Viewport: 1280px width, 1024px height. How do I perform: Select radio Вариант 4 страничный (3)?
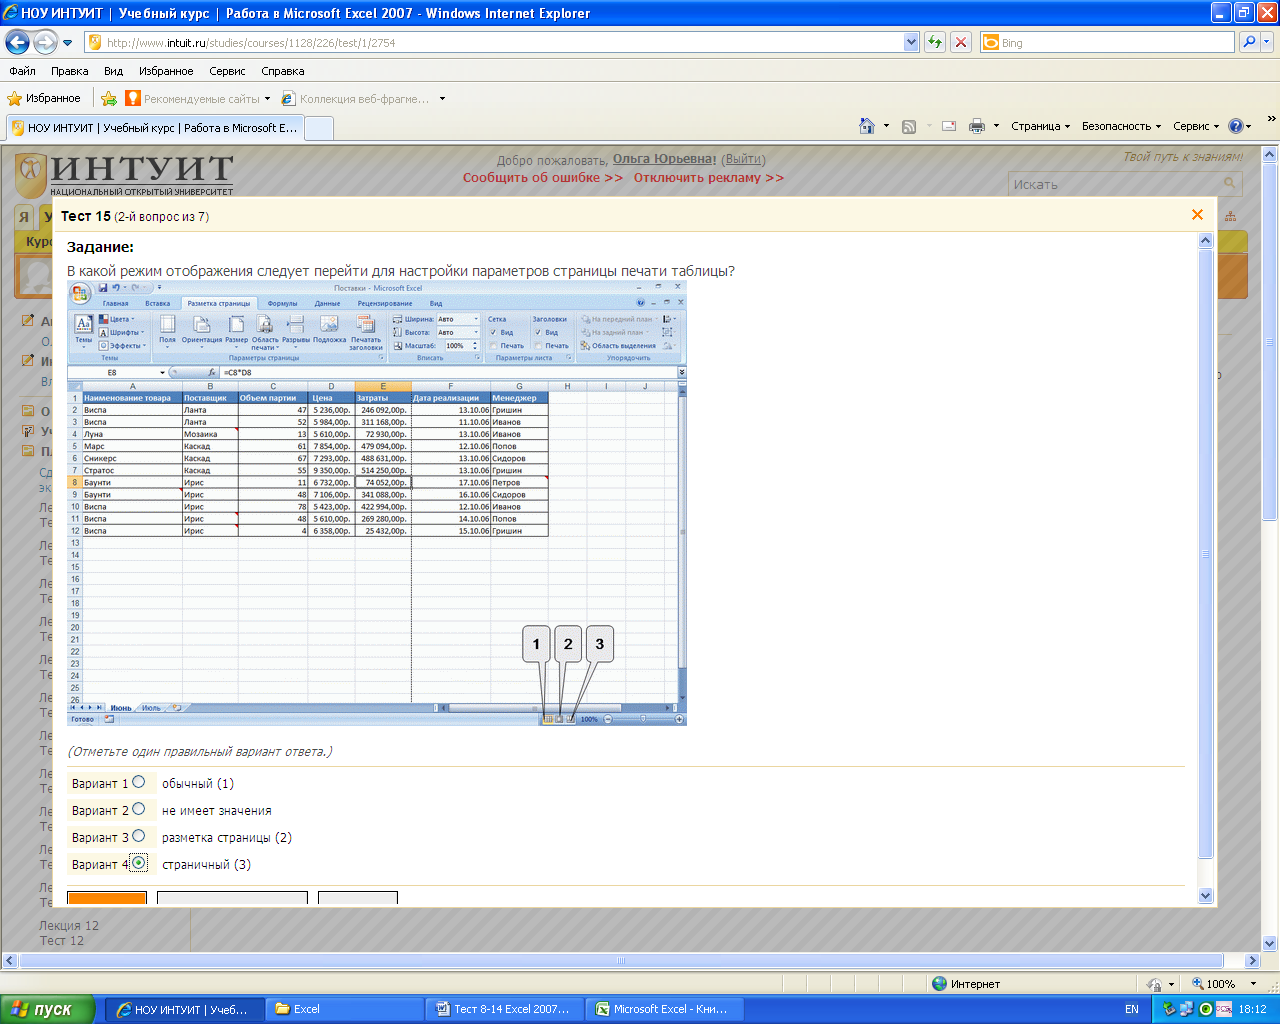tap(138, 863)
